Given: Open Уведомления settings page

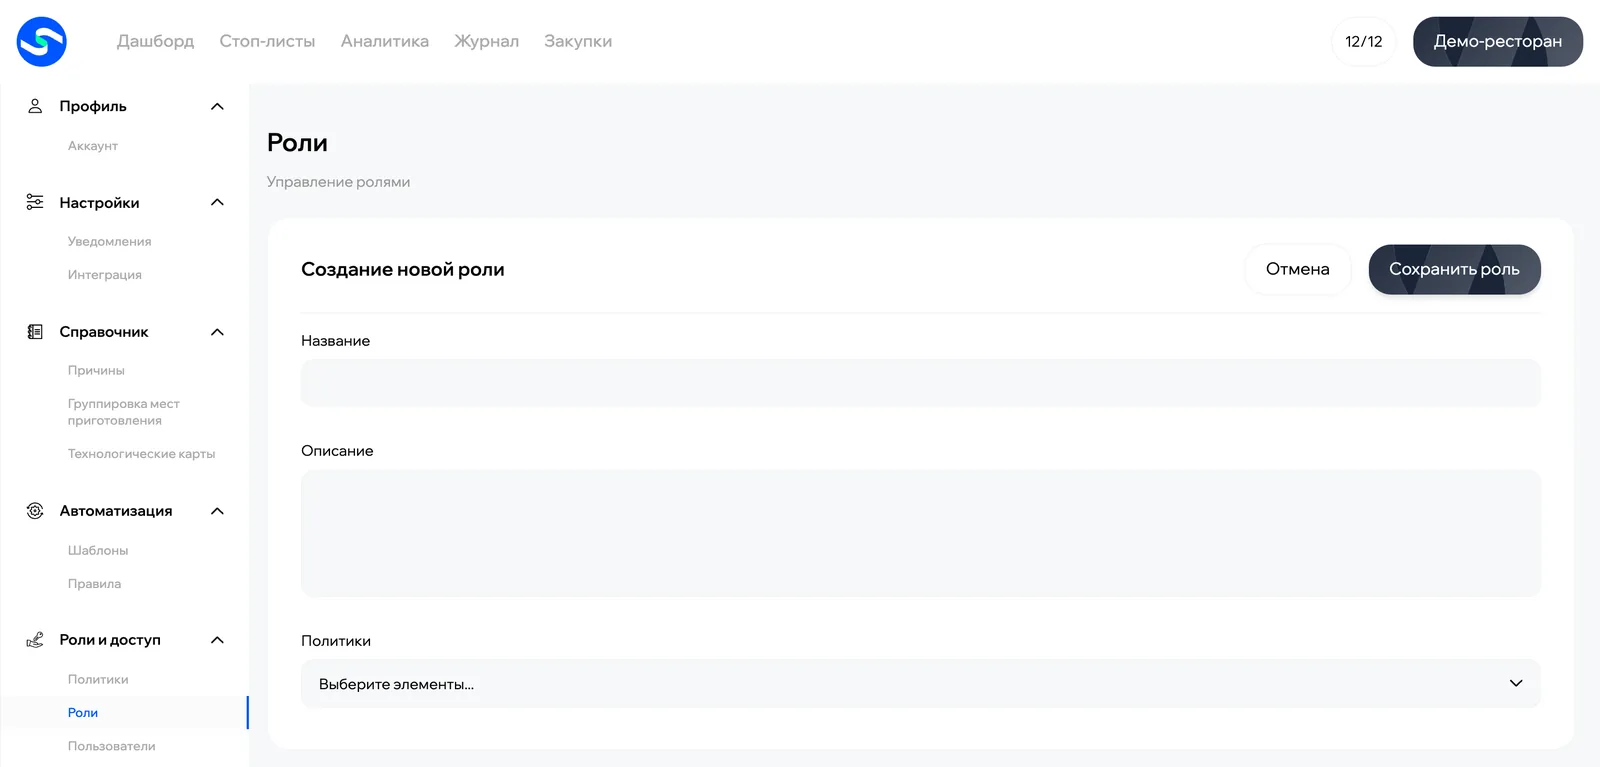Looking at the screenshot, I should (110, 242).
